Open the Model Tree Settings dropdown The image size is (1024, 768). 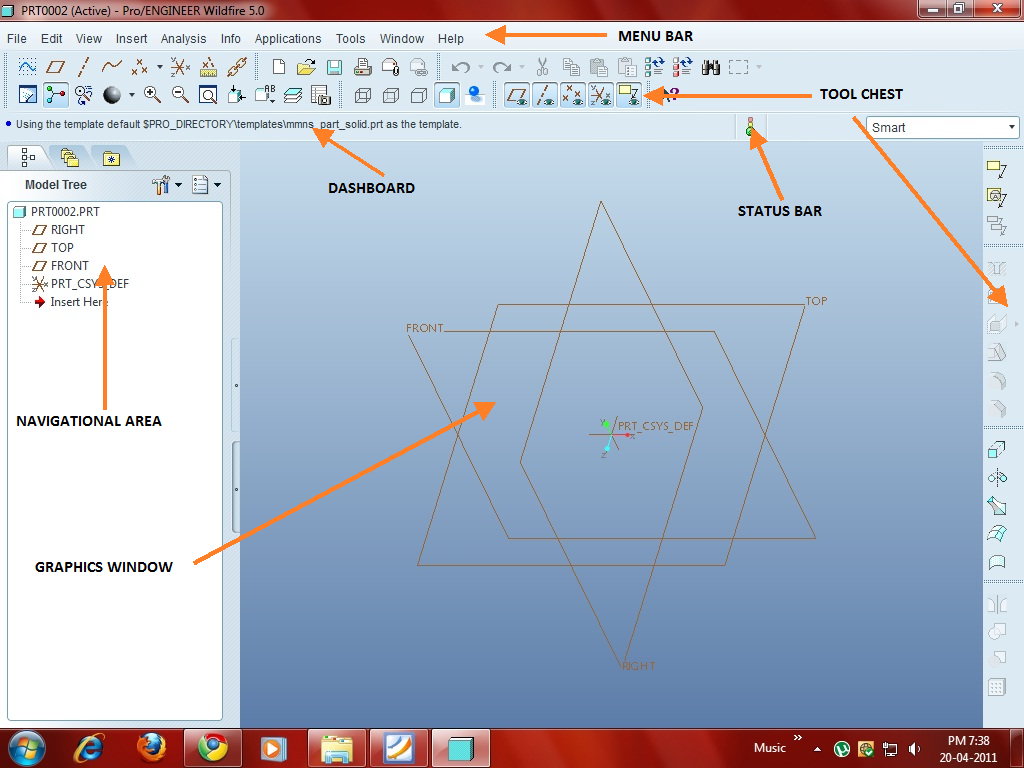tap(167, 185)
